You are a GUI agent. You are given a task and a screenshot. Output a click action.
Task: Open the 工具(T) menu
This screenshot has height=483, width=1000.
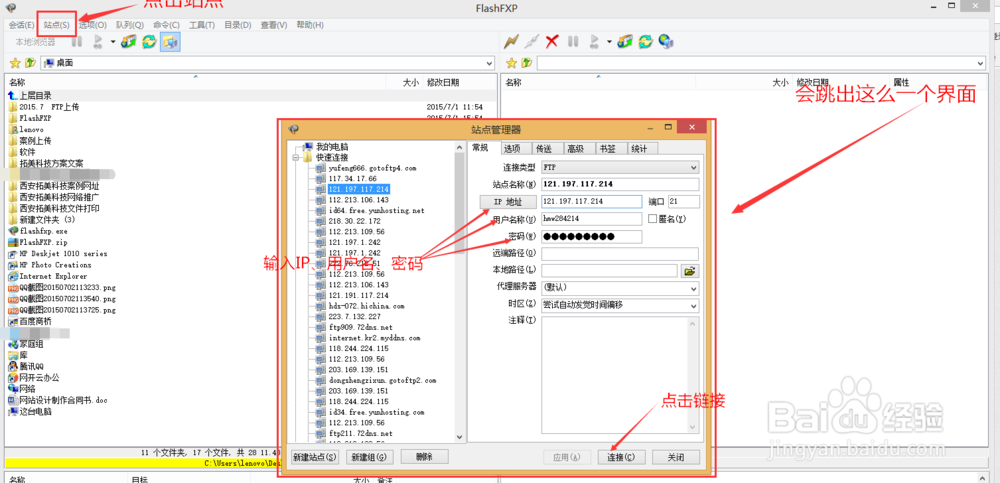pyautogui.click(x=202, y=25)
